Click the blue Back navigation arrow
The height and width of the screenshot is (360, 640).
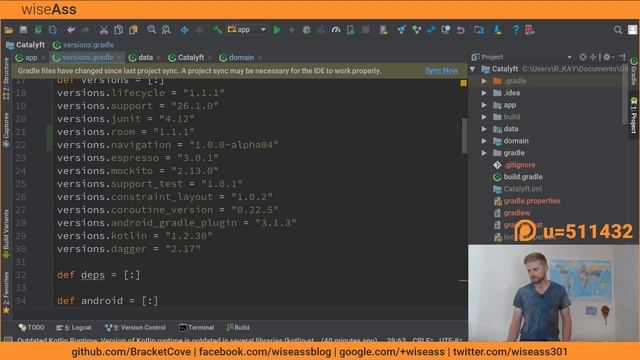(184, 30)
